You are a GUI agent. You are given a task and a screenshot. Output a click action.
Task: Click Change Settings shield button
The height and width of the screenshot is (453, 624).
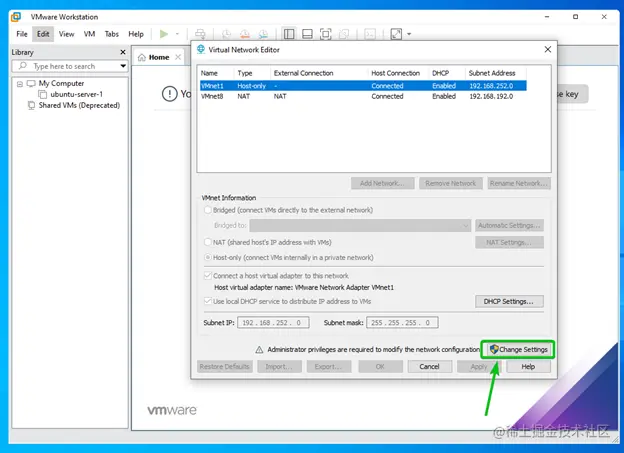point(518,350)
